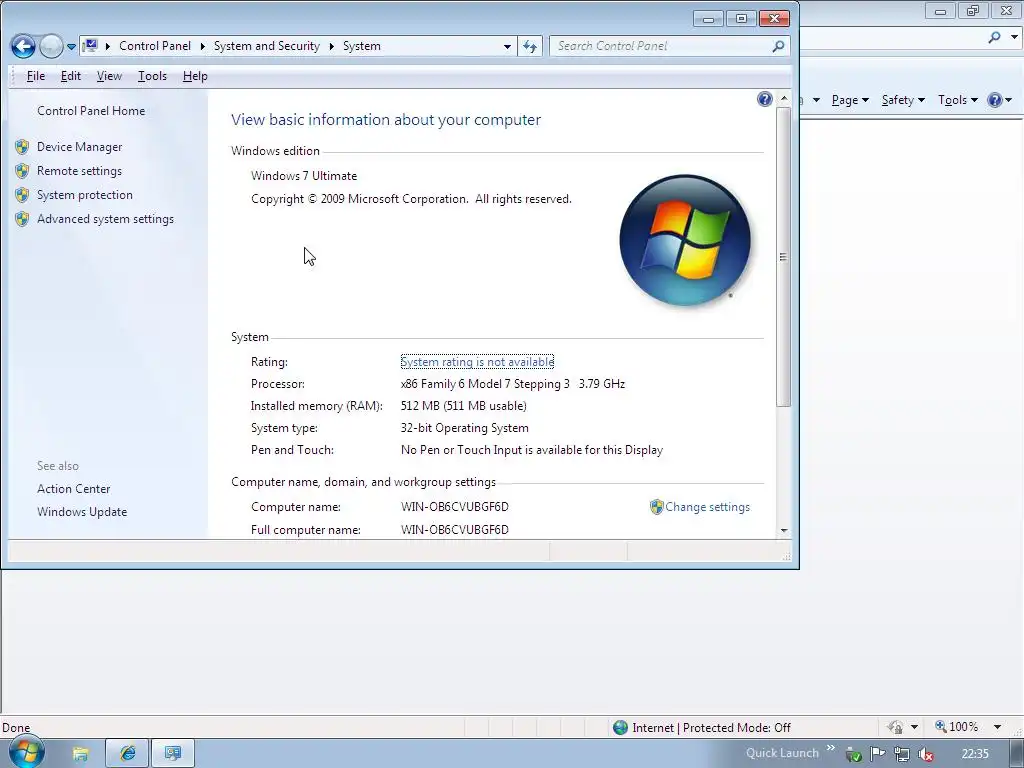Viewport: 1024px width, 768px height.
Task: Open the Help menu
Action: pos(195,76)
